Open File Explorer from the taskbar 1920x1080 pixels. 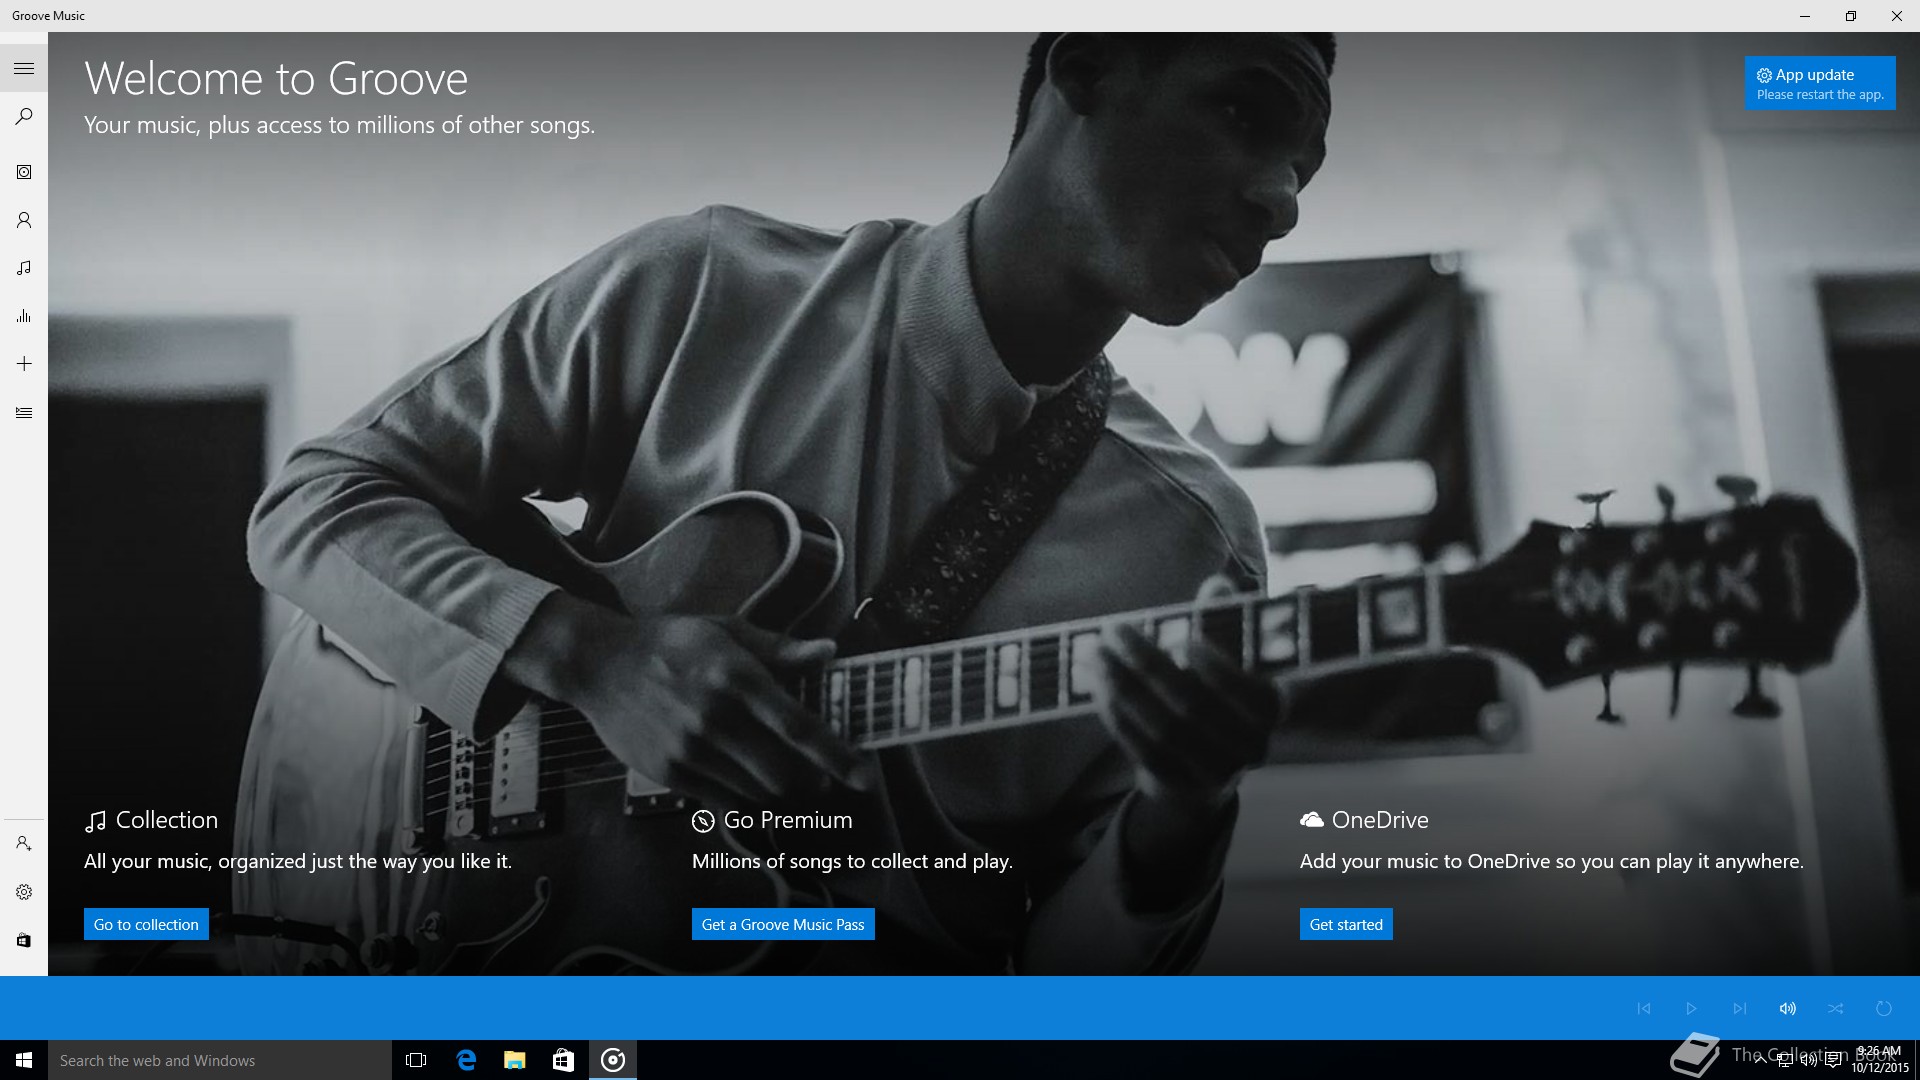tap(515, 1060)
